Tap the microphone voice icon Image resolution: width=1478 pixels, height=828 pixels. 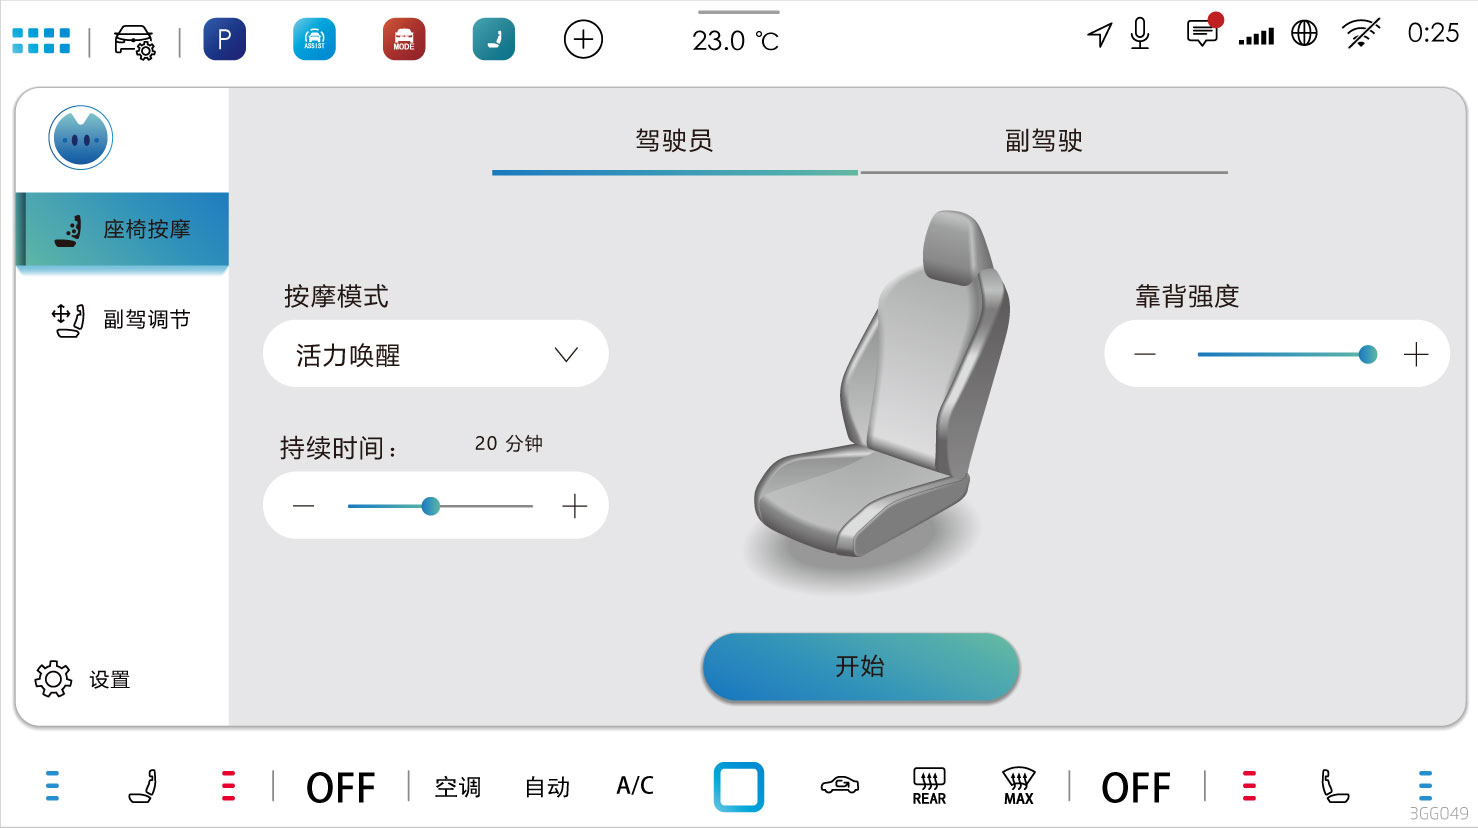coord(1140,34)
